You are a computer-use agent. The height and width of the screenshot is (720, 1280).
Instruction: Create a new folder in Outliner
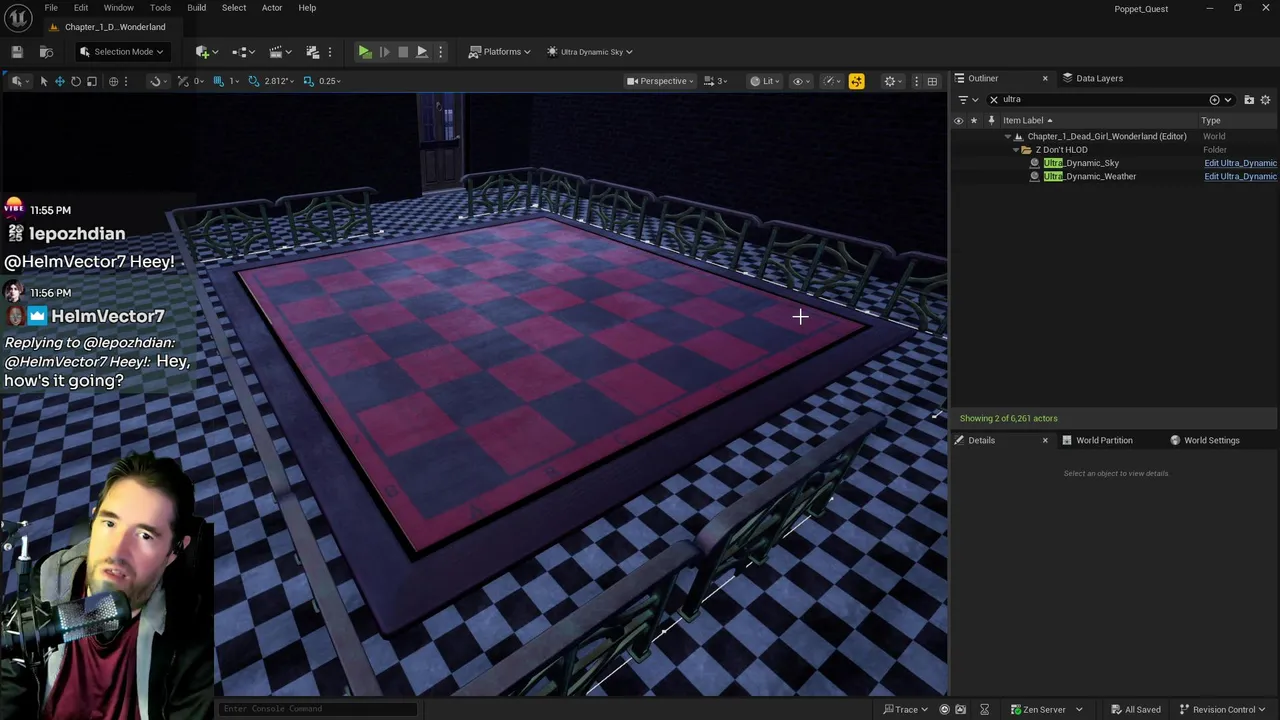tap(1249, 100)
